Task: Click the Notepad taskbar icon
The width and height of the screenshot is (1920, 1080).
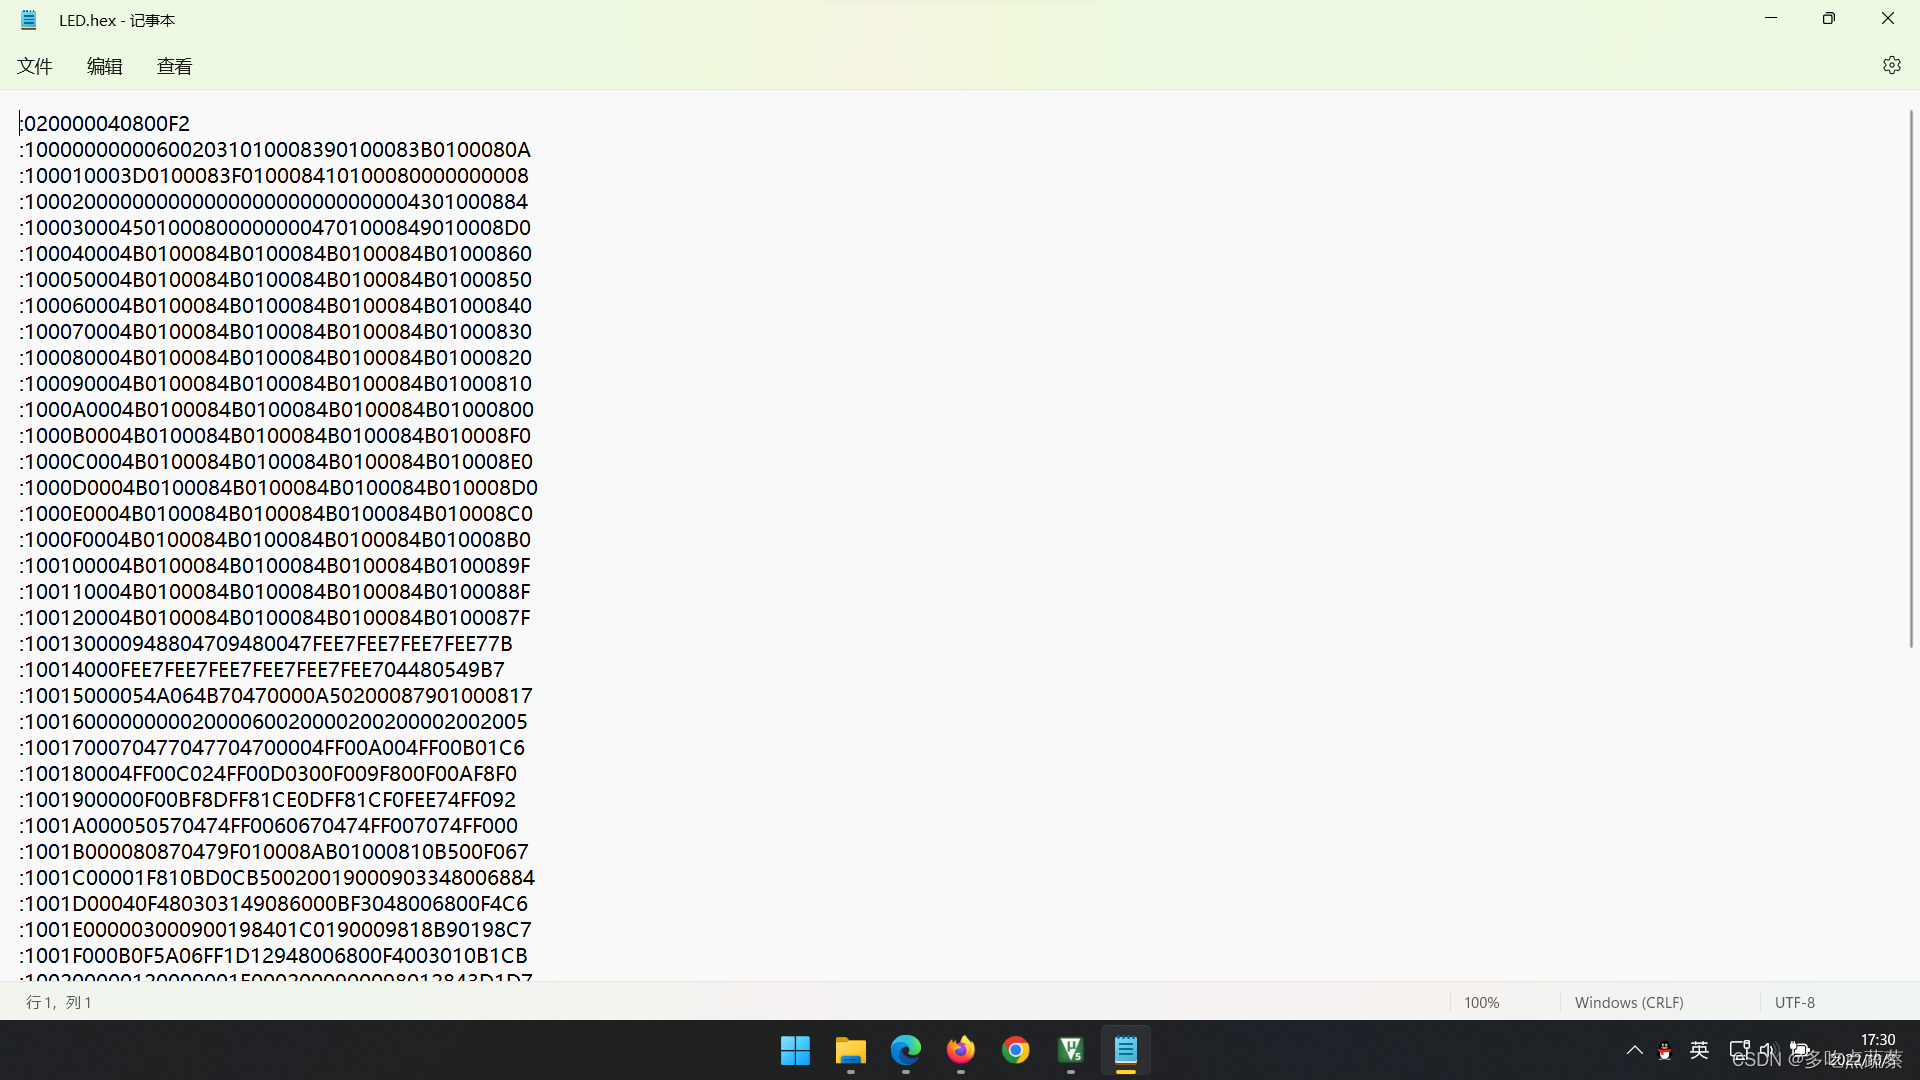Action: (1126, 1050)
